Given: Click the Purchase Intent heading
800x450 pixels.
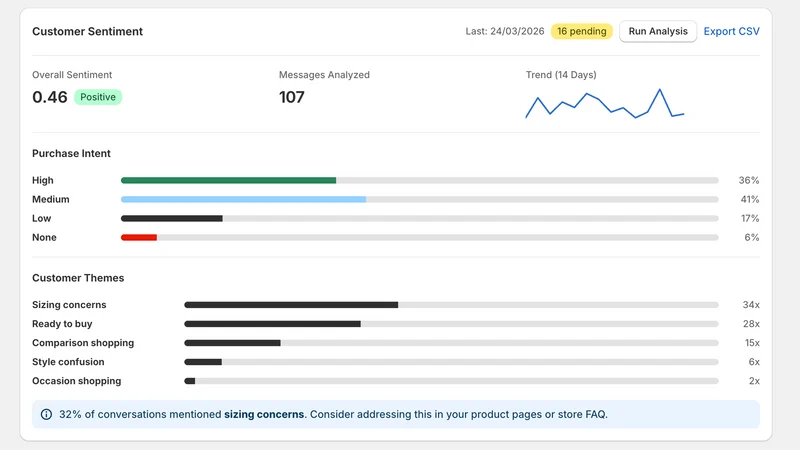Looking at the screenshot, I should pos(71,153).
